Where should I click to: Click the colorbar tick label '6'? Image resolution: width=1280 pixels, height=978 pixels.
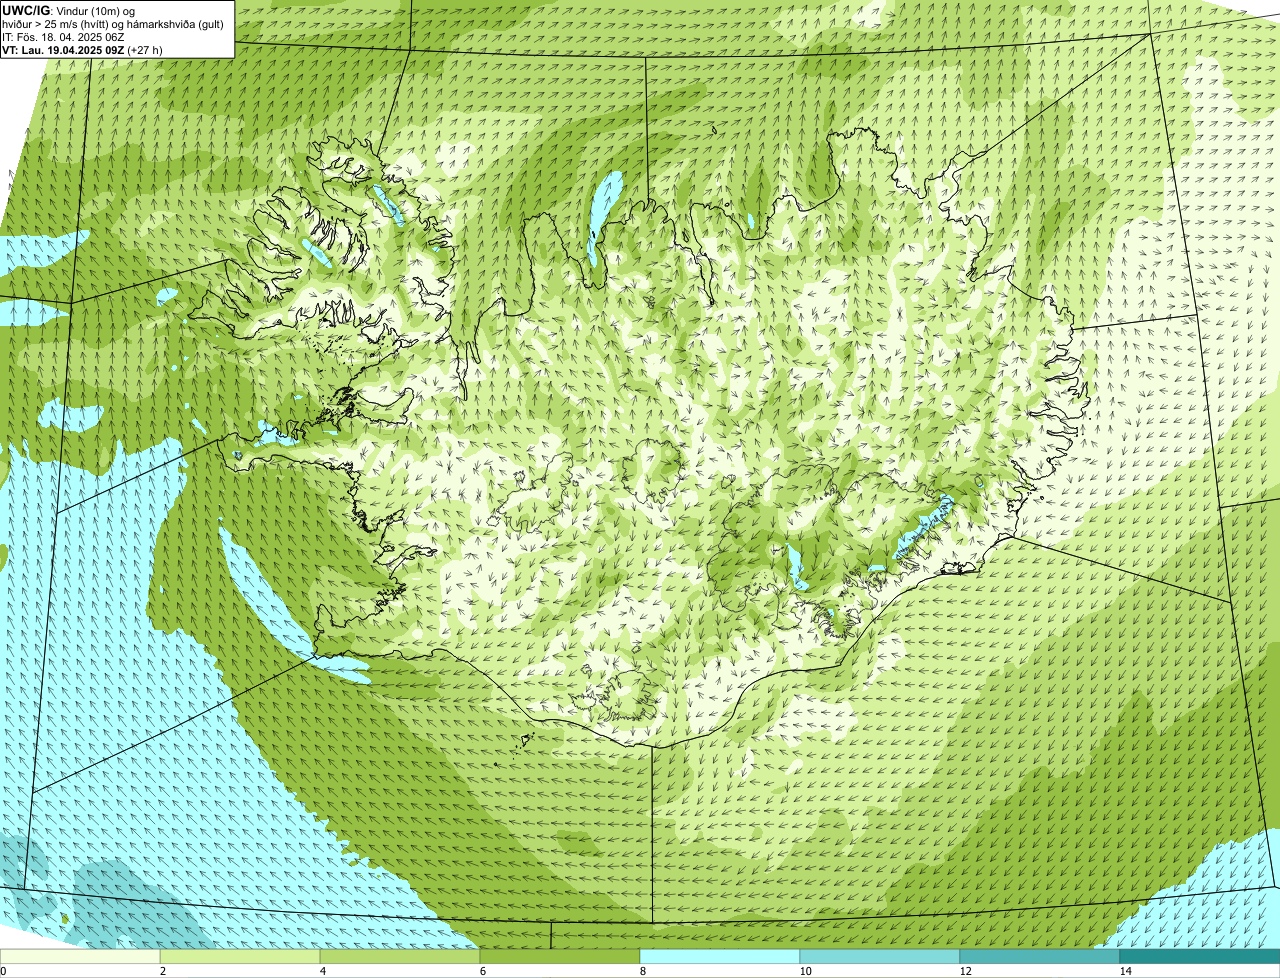point(482,971)
